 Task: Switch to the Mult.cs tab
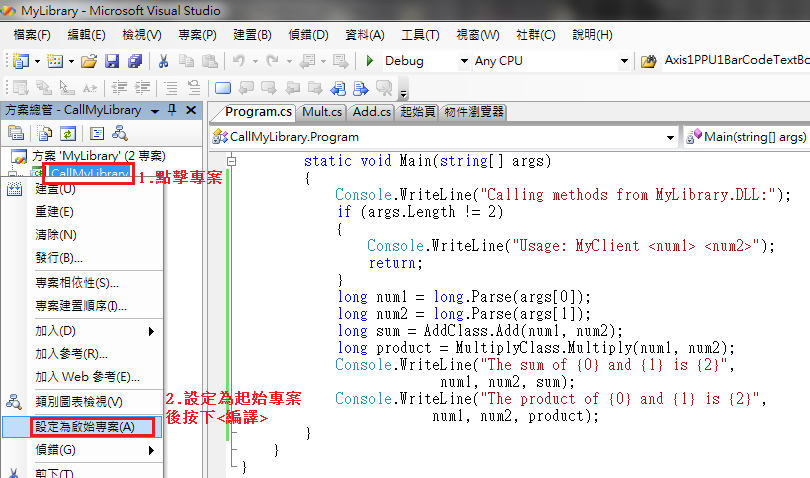coord(322,112)
